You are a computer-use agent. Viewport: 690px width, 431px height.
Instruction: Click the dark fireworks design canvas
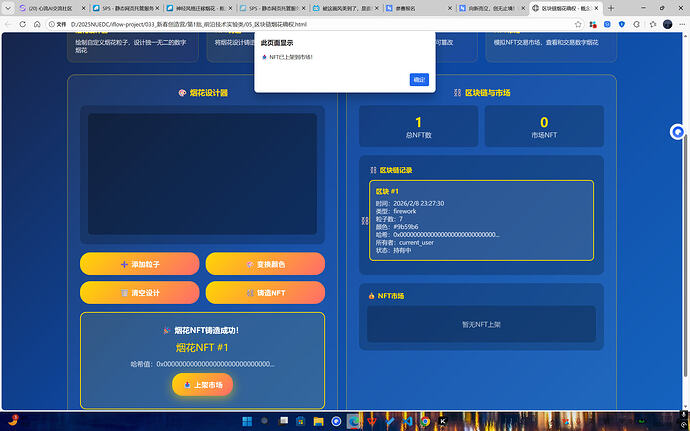pyautogui.click(x=202, y=174)
